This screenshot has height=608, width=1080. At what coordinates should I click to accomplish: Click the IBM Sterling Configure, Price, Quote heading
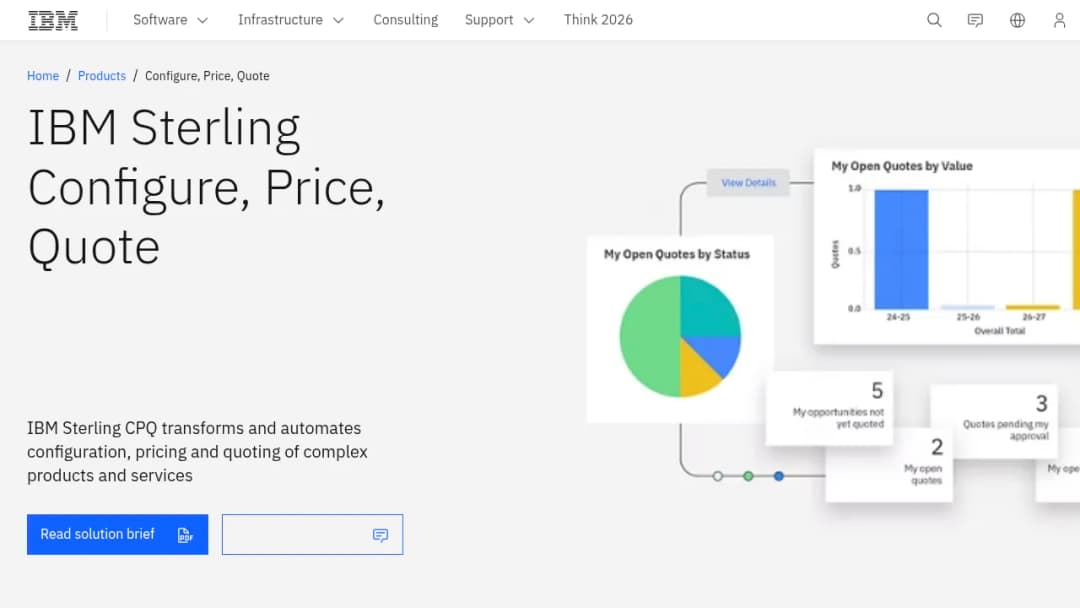pyautogui.click(x=206, y=187)
